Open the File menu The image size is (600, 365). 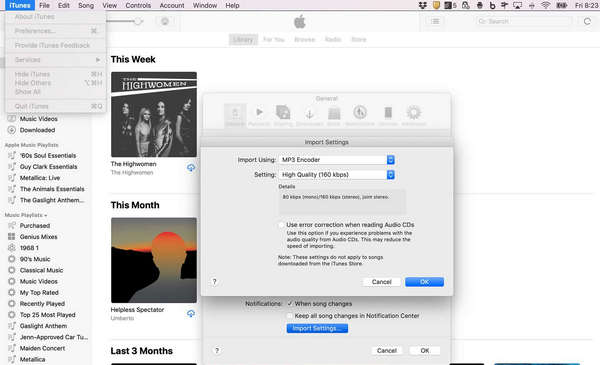(x=44, y=5)
